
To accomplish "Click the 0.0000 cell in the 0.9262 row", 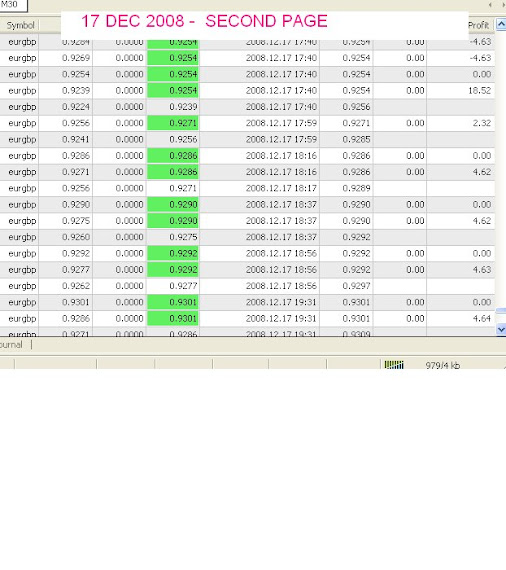I will click(x=129, y=286).
